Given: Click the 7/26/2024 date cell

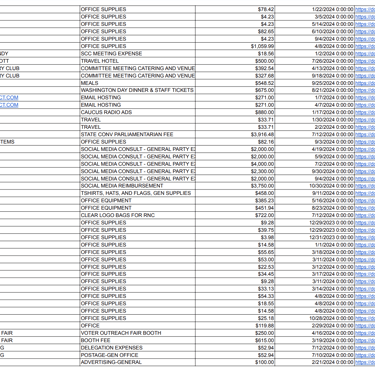Looking at the screenshot, I should (315, 61).
